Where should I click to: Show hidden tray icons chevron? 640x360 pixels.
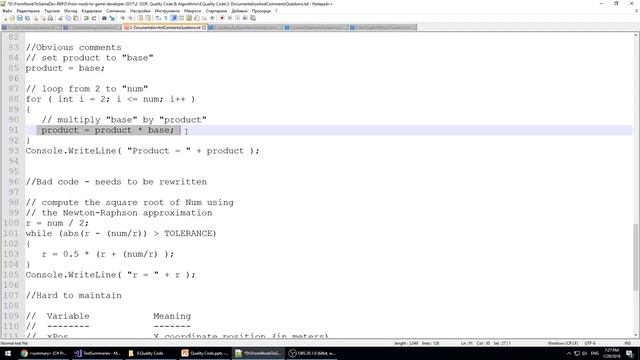tap(569, 353)
